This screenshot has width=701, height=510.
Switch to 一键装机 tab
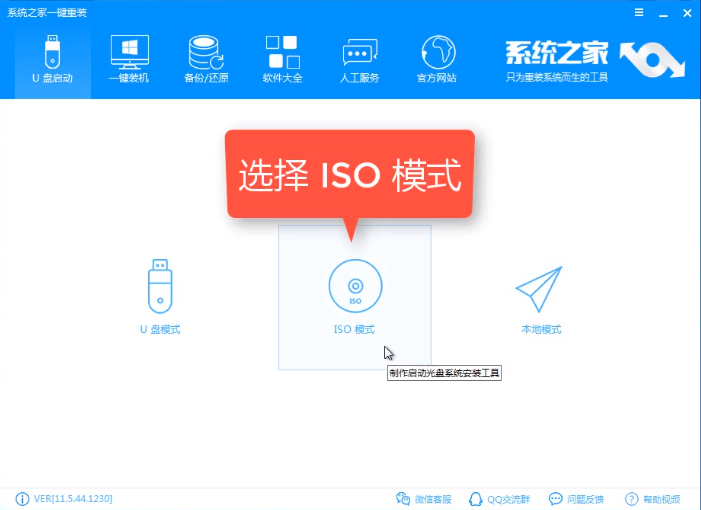tap(129, 59)
